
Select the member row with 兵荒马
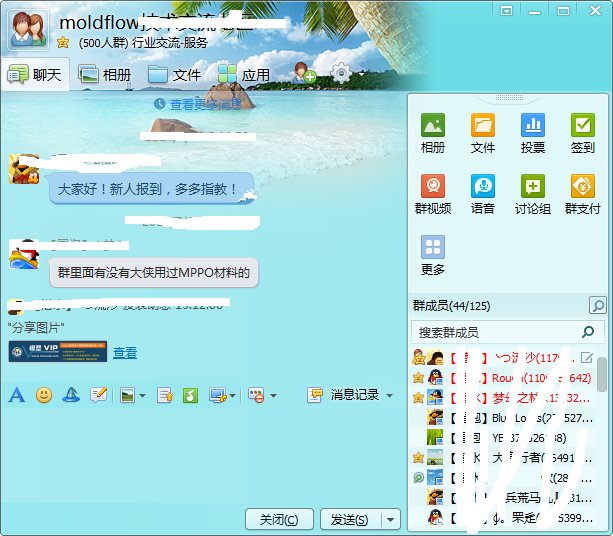(x=504, y=498)
